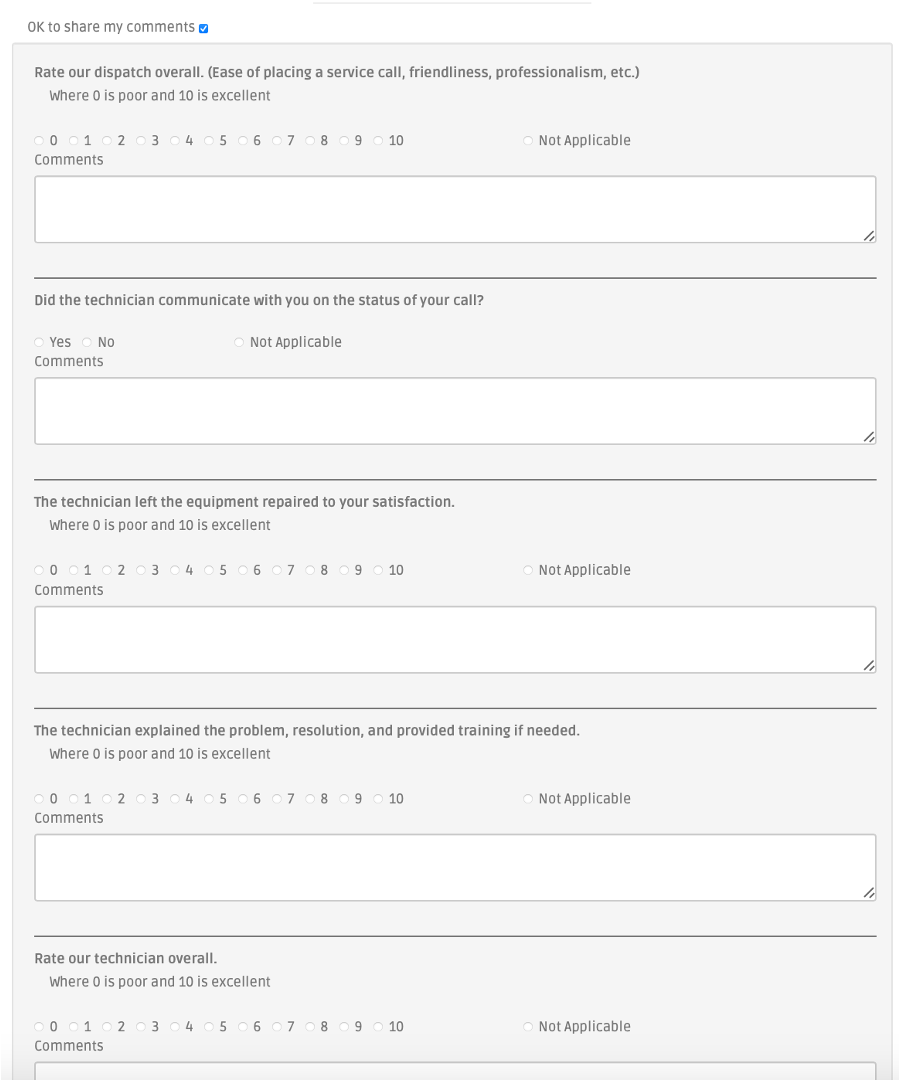Select rating 8 for equipment repaired satisfaction
This screenshot has width=900, height=1080.
[x=311, y=570]
